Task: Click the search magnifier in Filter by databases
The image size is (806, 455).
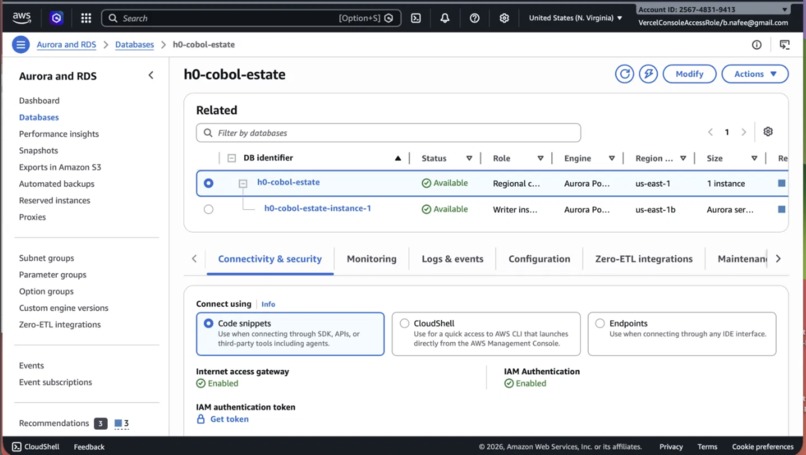Action: click(x=208, y=133)
